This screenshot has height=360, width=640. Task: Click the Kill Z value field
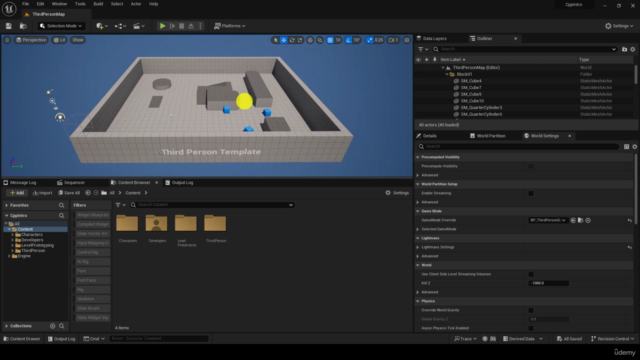pyautogui.click(x=548, y=283)
